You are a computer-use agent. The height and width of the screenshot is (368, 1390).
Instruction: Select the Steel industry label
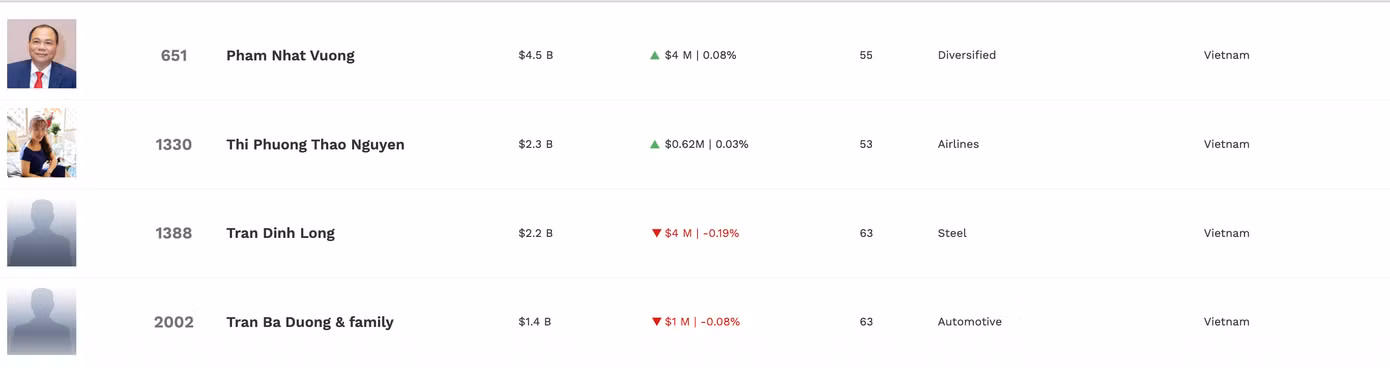click(952, 233)
